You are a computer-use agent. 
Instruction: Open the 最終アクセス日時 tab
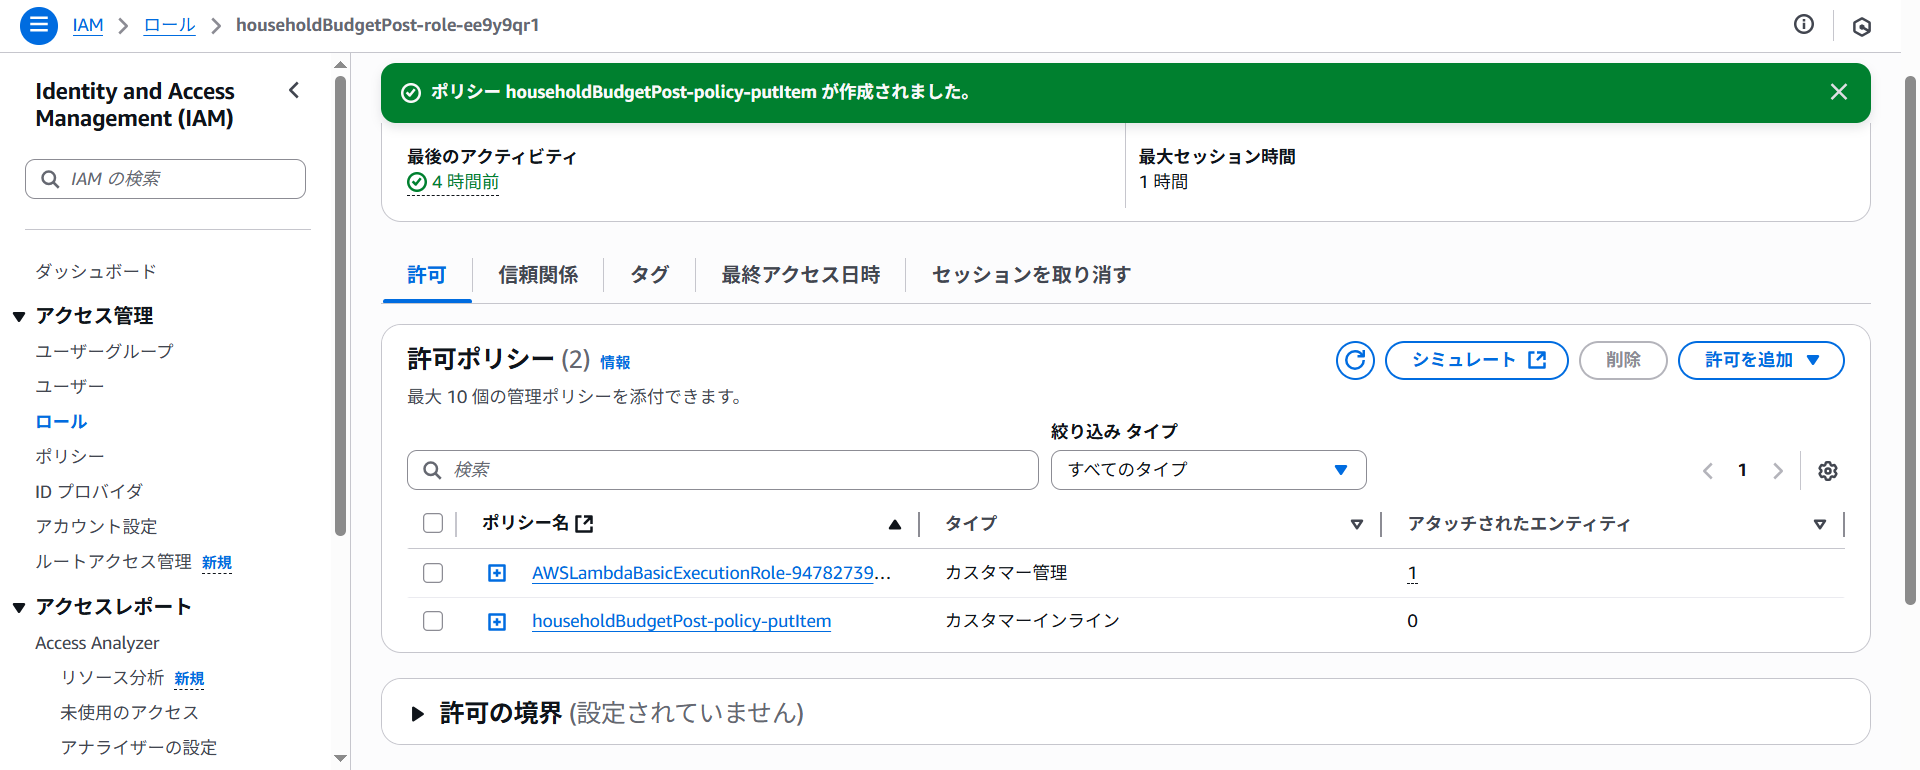[x=800, y=275]
